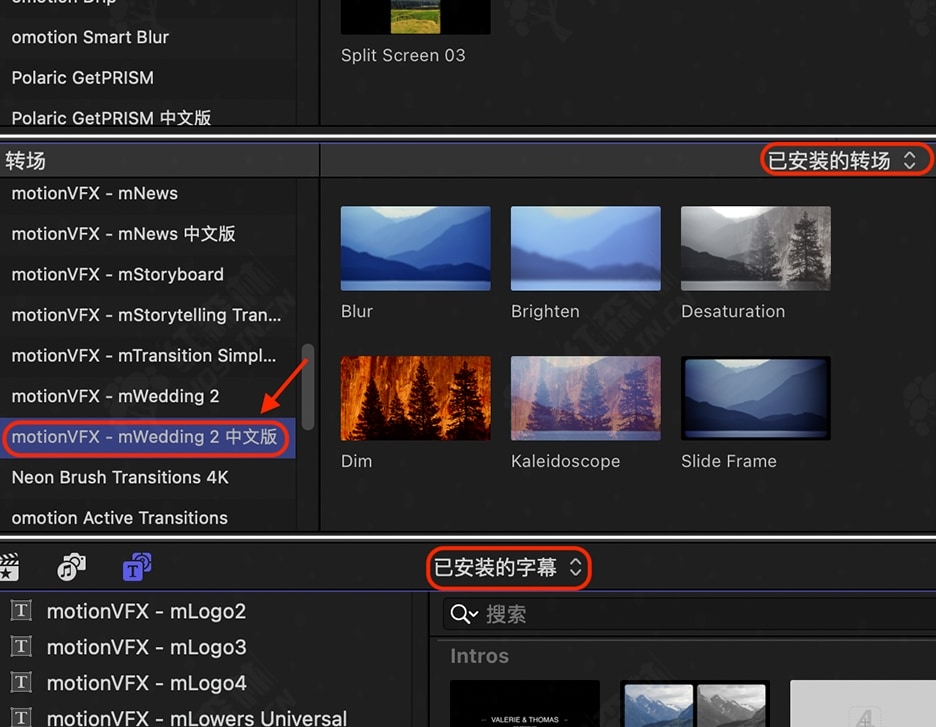Select omotion Active Transitions category

147,517
